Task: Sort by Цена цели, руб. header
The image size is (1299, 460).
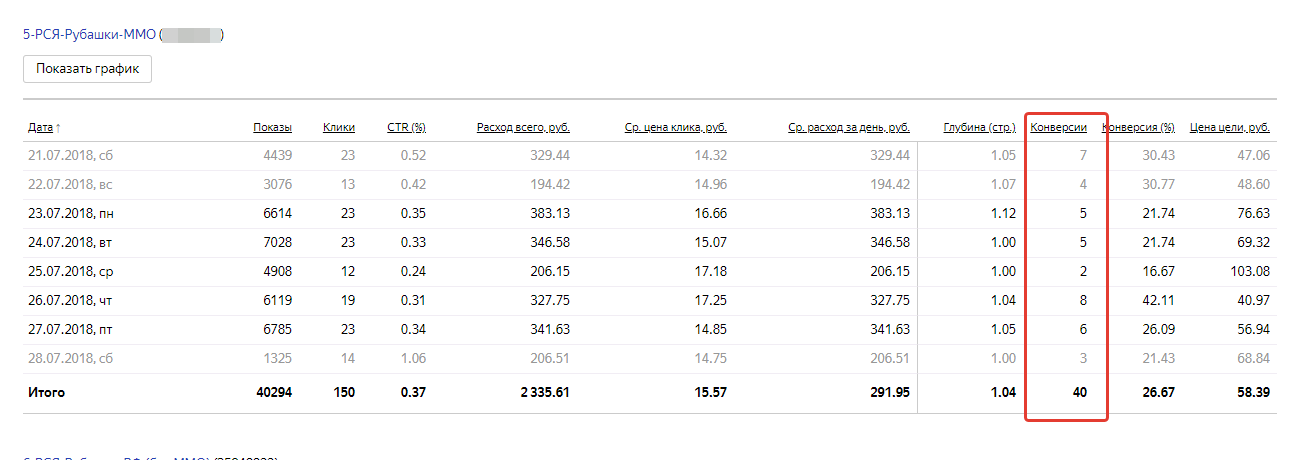Action: [x=1229, y=127]
